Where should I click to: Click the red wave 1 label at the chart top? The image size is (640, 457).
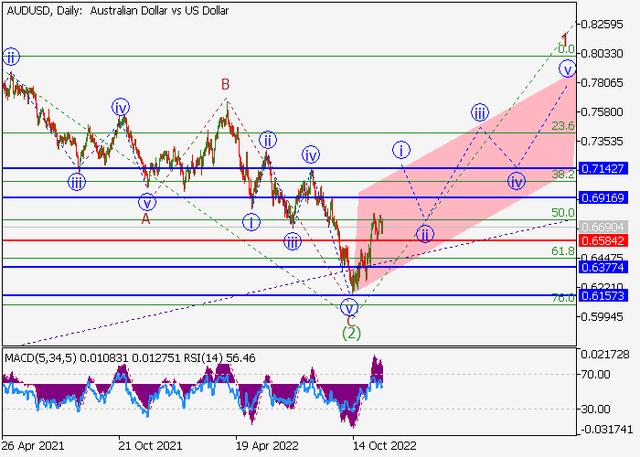[x=565, y=39]
